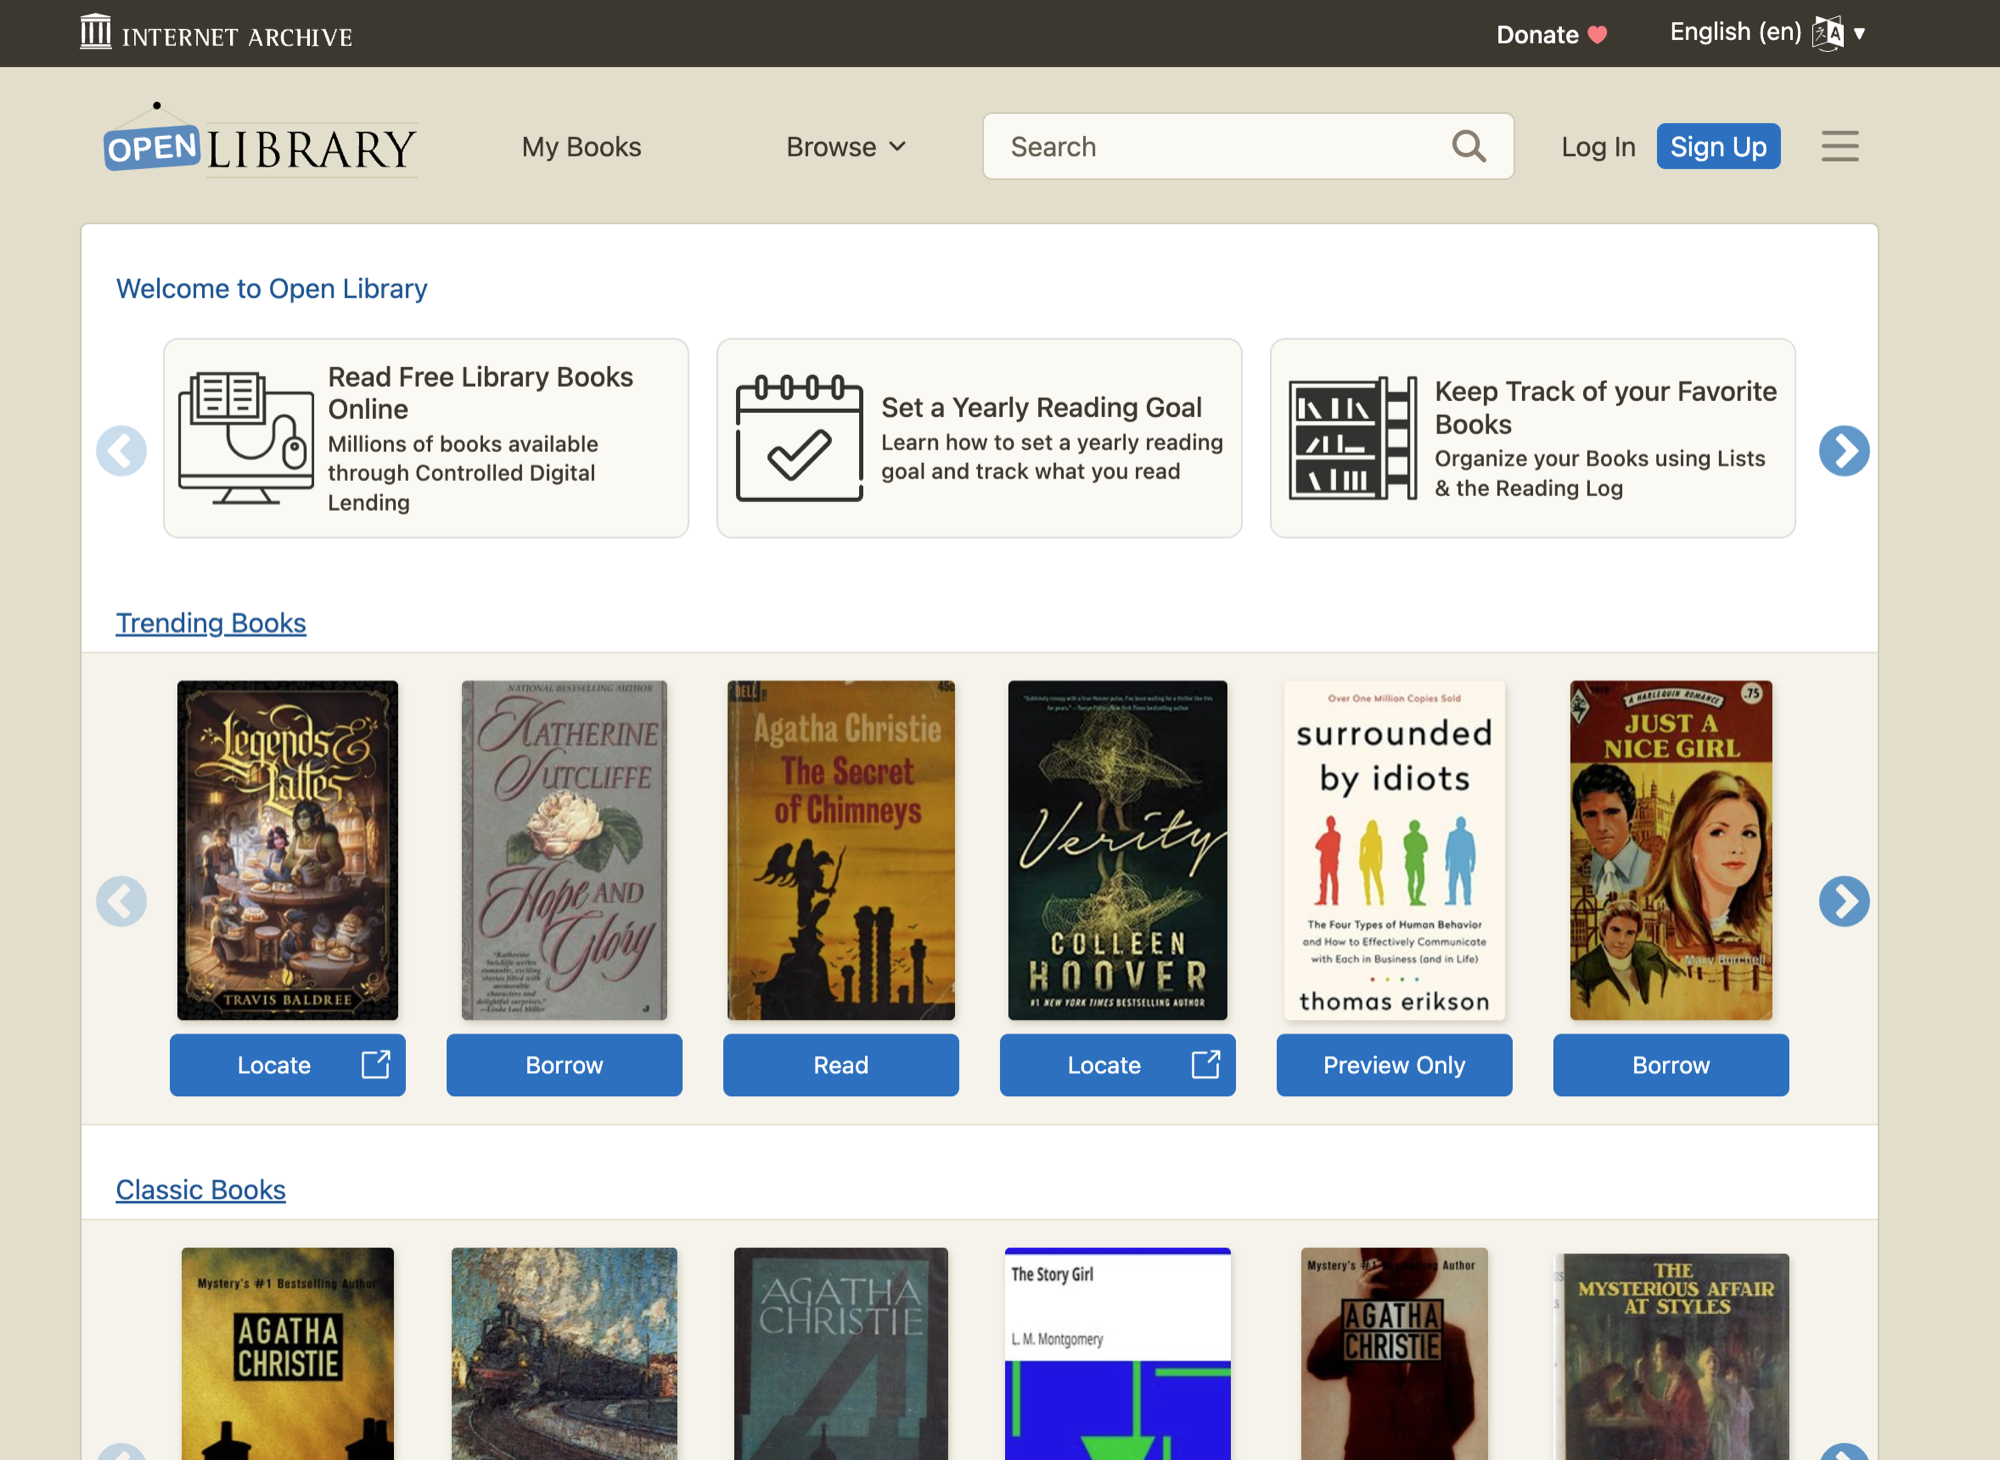Open The Mysterious Affair at Styles cover

[x=1671, y=1356]
